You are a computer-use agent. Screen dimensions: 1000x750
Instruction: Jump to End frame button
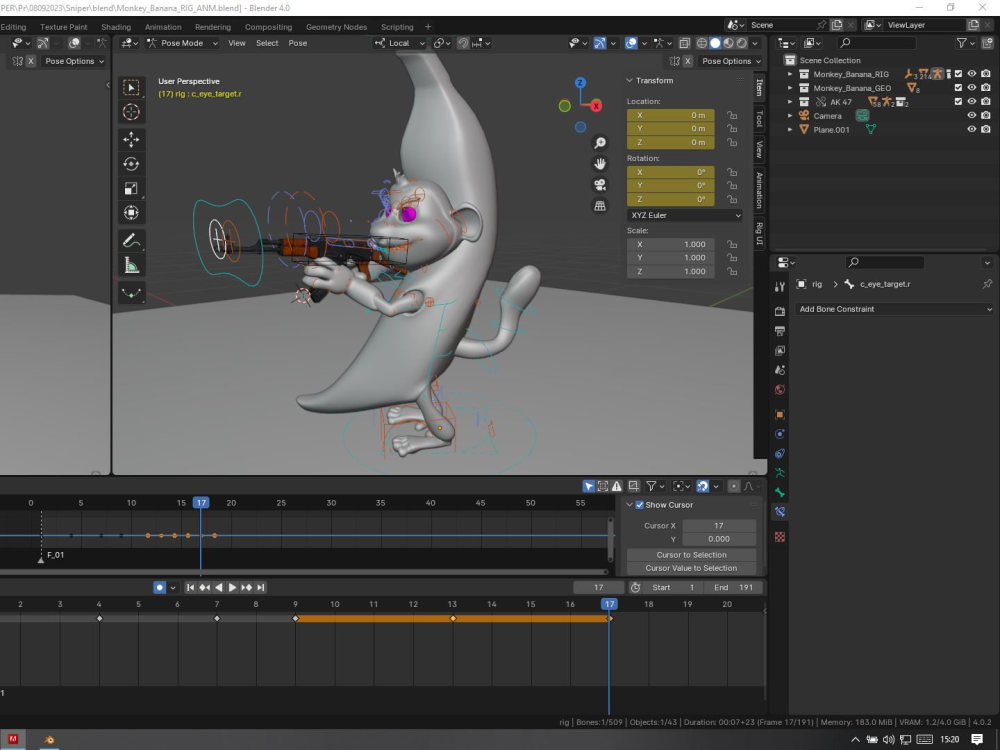click(x=260, y=587)
